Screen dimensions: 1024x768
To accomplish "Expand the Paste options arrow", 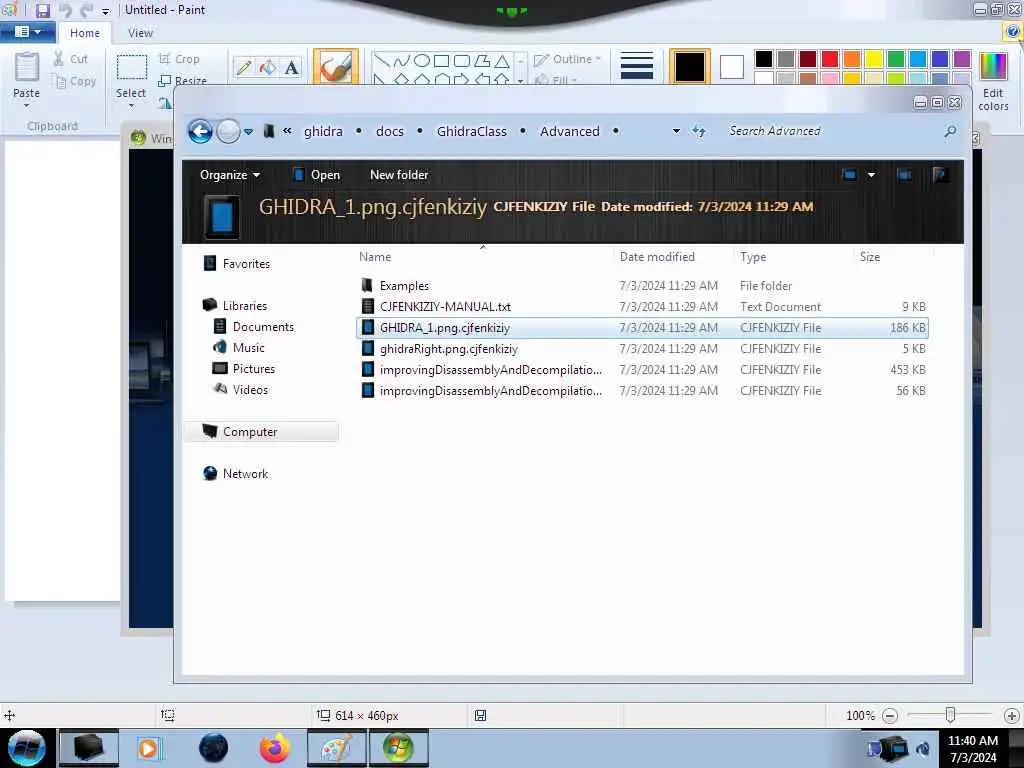I will click(27, 105).
